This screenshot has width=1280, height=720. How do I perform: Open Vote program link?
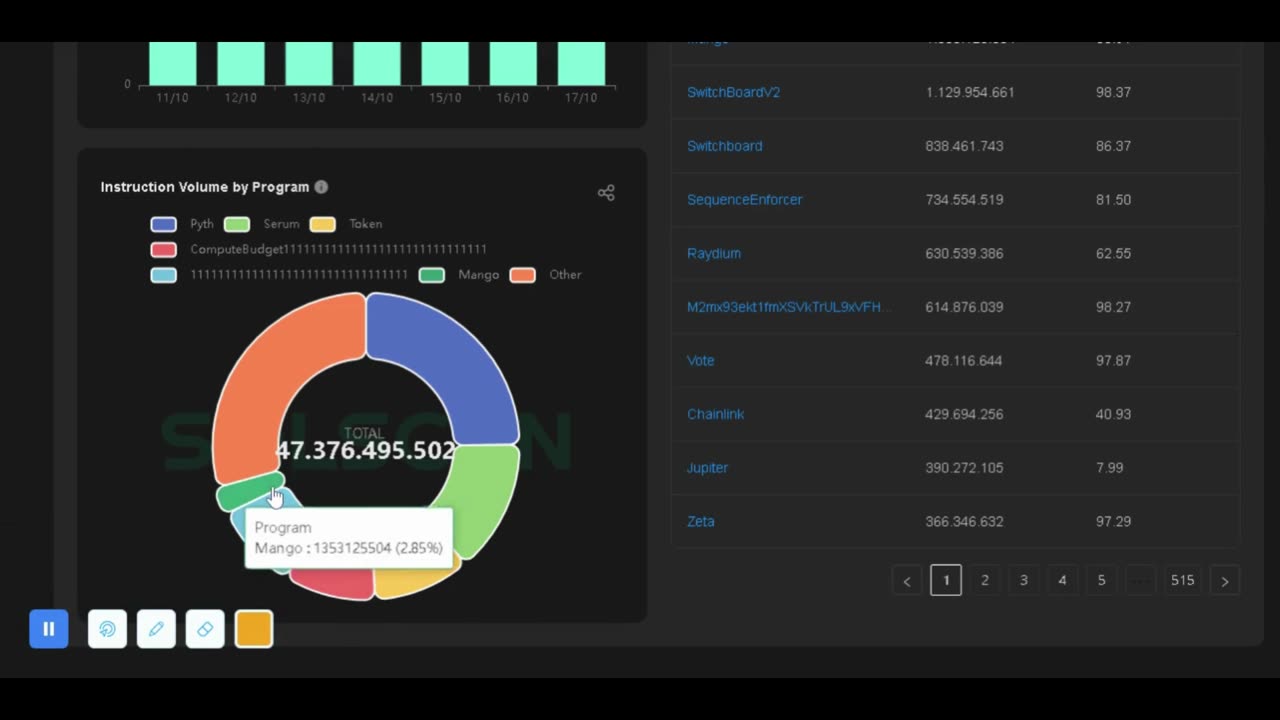(700, 361)
